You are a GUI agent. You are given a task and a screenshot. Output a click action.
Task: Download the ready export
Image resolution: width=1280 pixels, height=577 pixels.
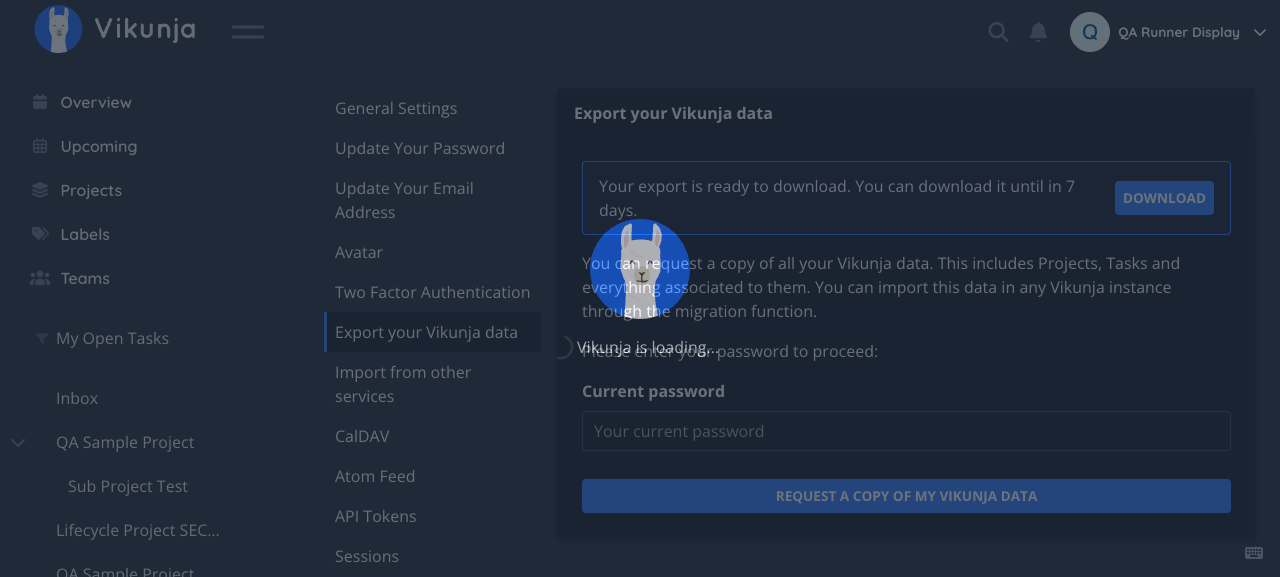[1164, 198]
